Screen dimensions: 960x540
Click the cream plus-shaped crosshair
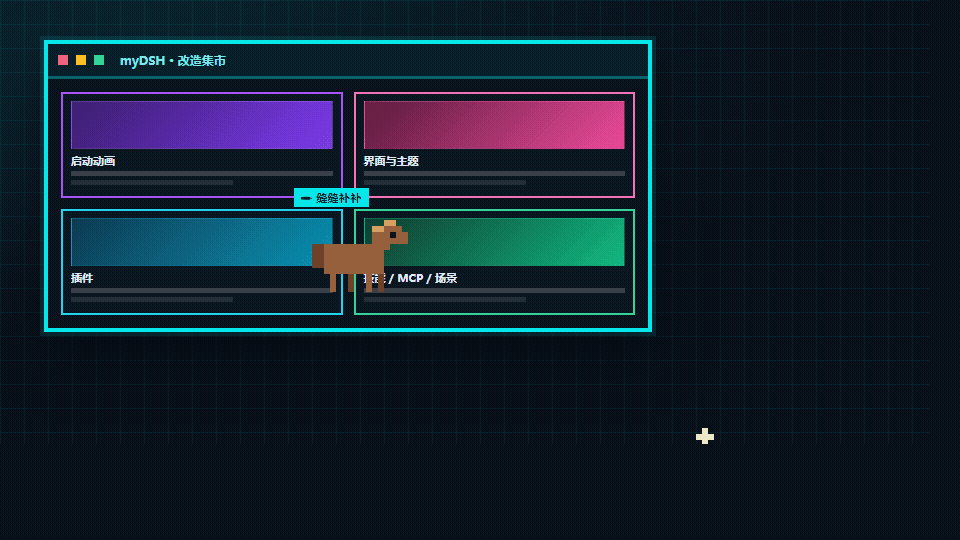705,436
